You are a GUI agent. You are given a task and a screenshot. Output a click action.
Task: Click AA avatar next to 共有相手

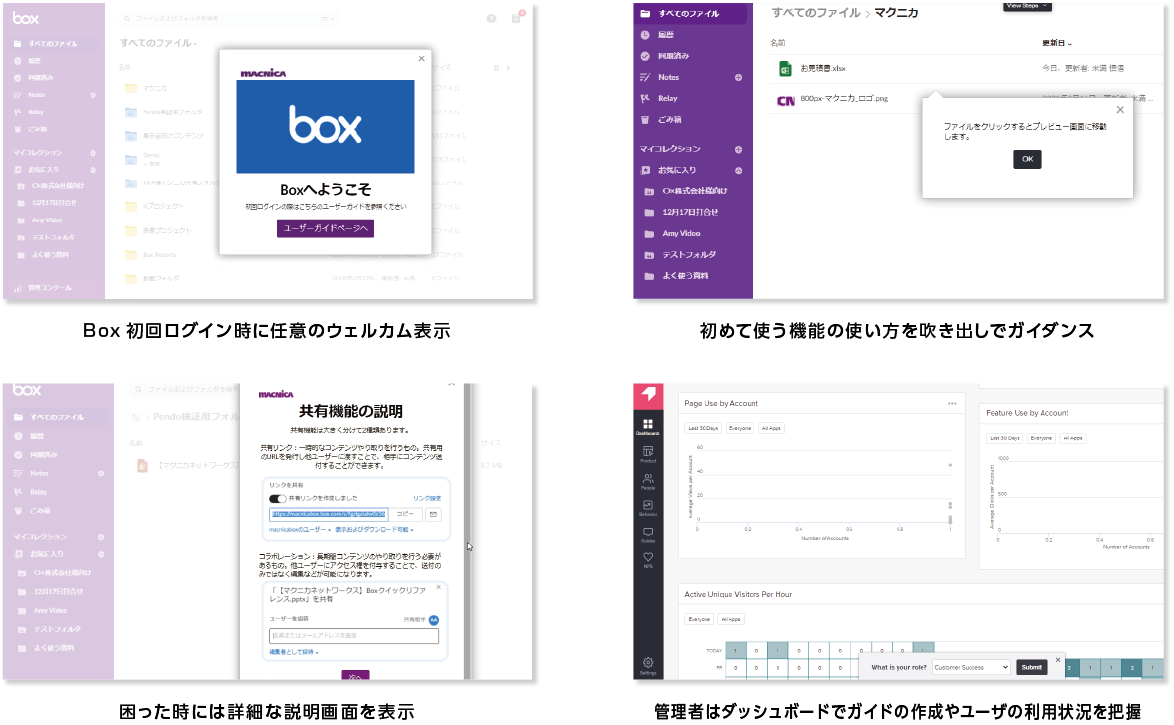pos(434,620)
